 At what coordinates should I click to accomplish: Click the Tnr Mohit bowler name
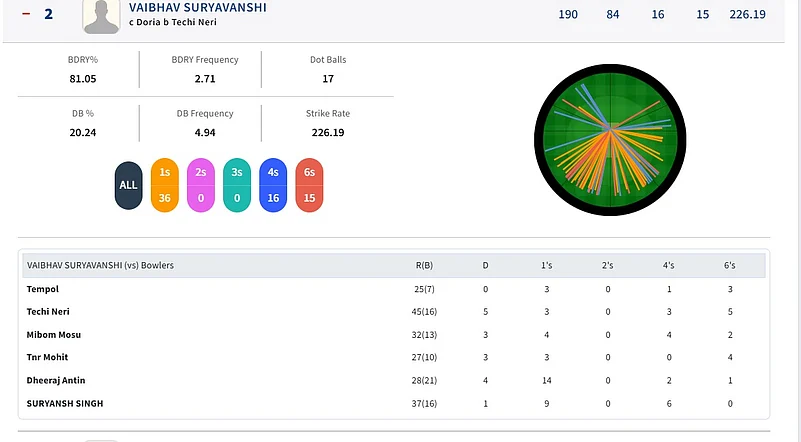(48, 357)
